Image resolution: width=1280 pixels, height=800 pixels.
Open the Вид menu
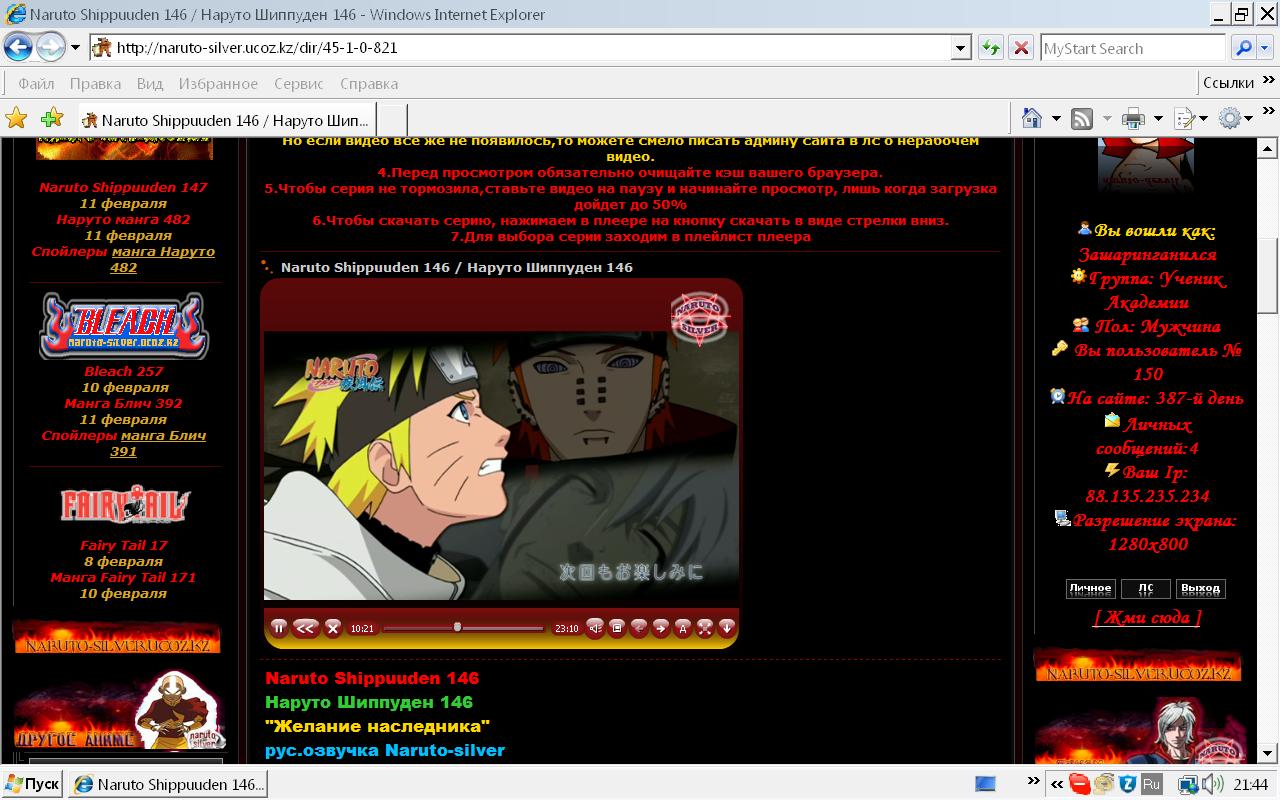pos(150,84)
